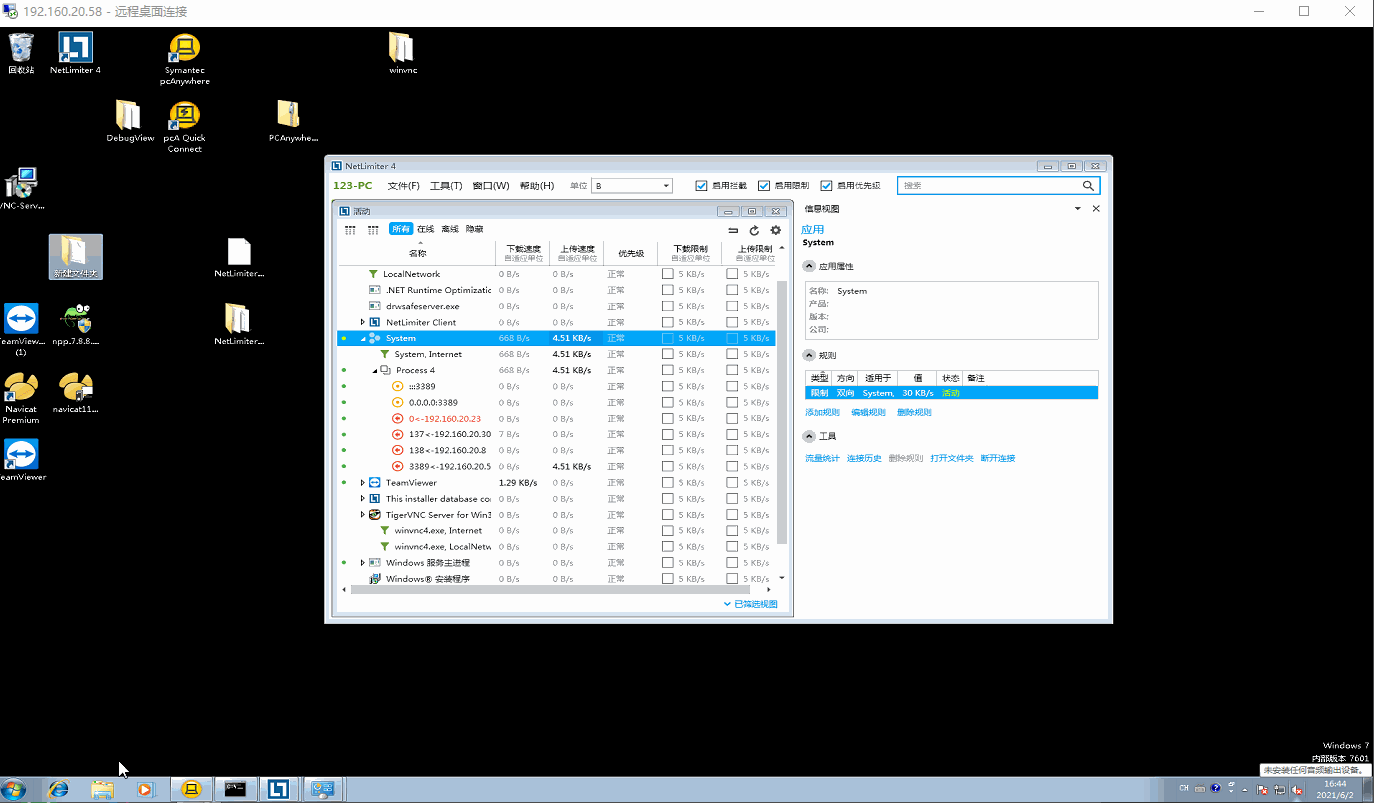Expand the TeamViewer tree node
This screenshot has height=803, width=1374.
coord(363,483)
